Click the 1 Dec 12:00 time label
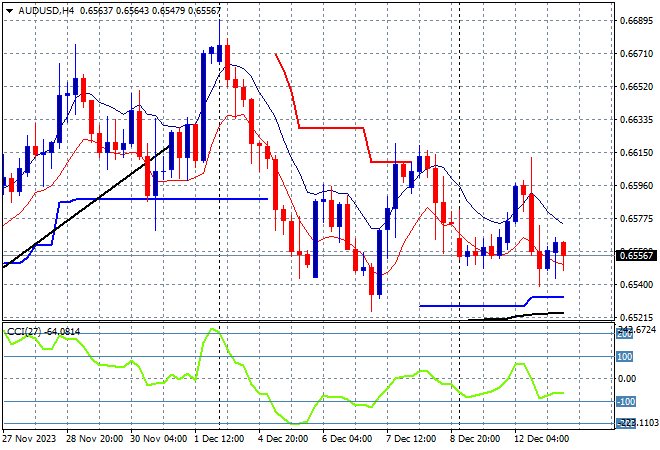The height and width of the screenshot is (450, 660). click(x=222, y=438)
